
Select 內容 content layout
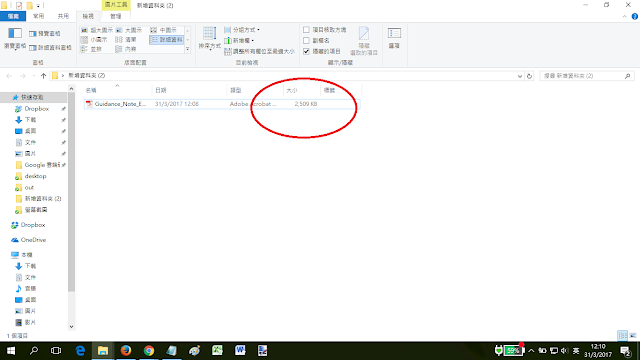[x=126, y=49]
